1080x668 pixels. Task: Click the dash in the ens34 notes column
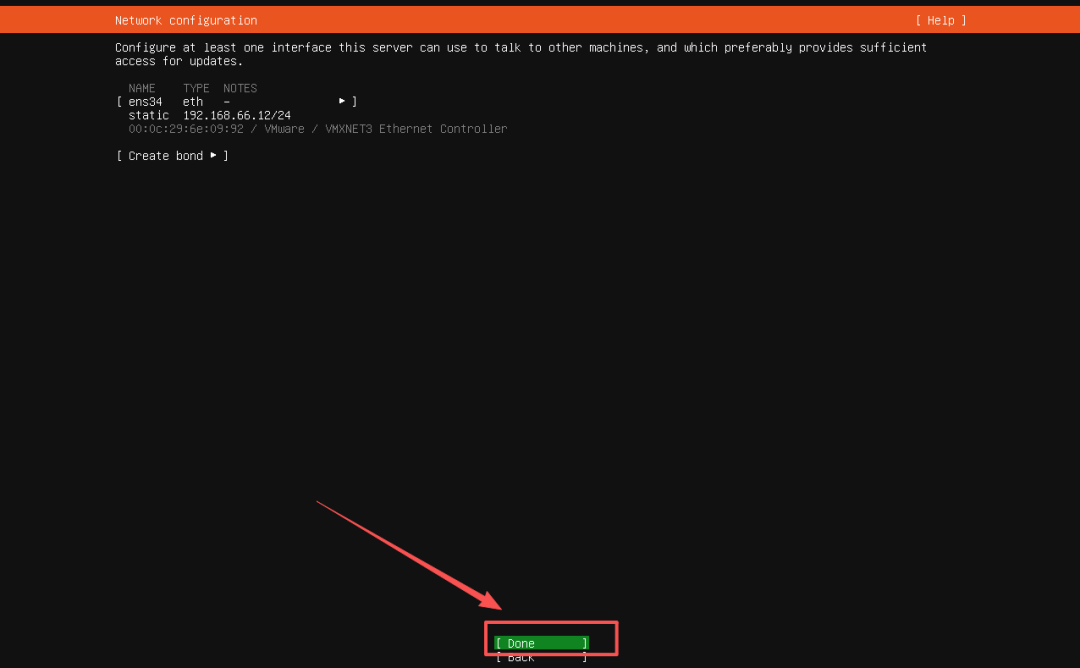pos(227,102)
